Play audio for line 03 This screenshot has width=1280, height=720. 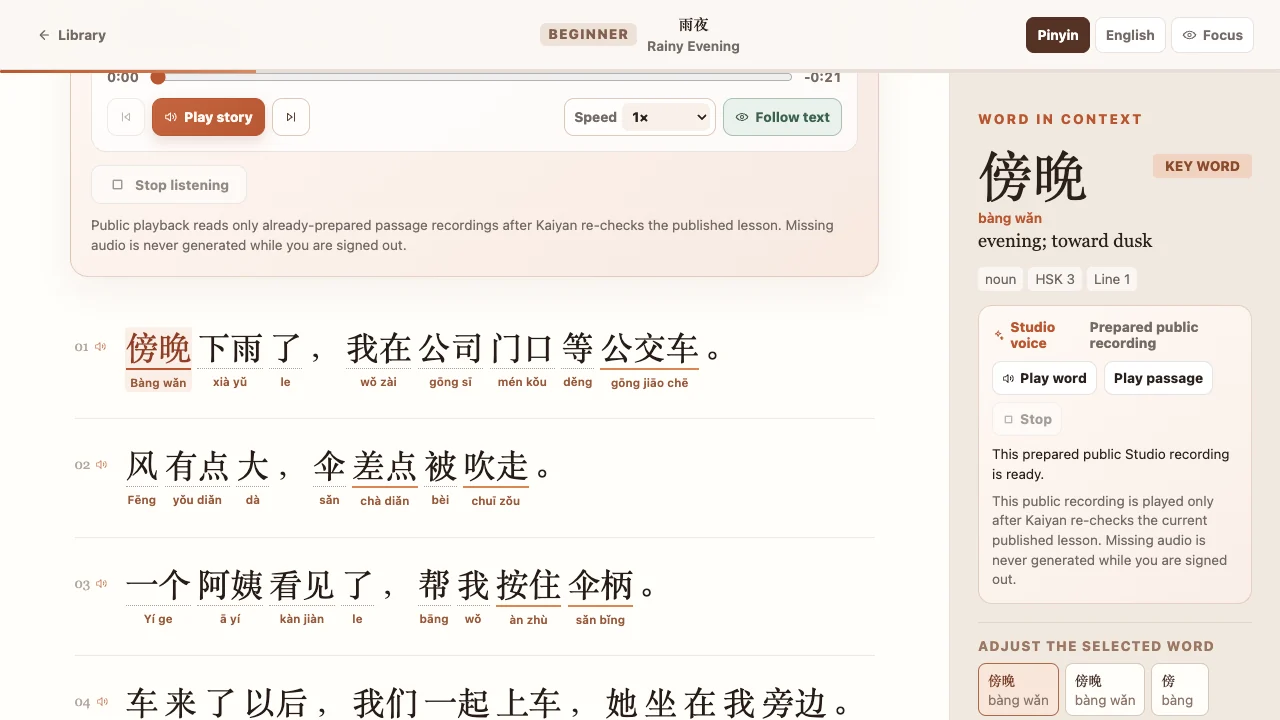pyautogui.click(x=101, y=584)
